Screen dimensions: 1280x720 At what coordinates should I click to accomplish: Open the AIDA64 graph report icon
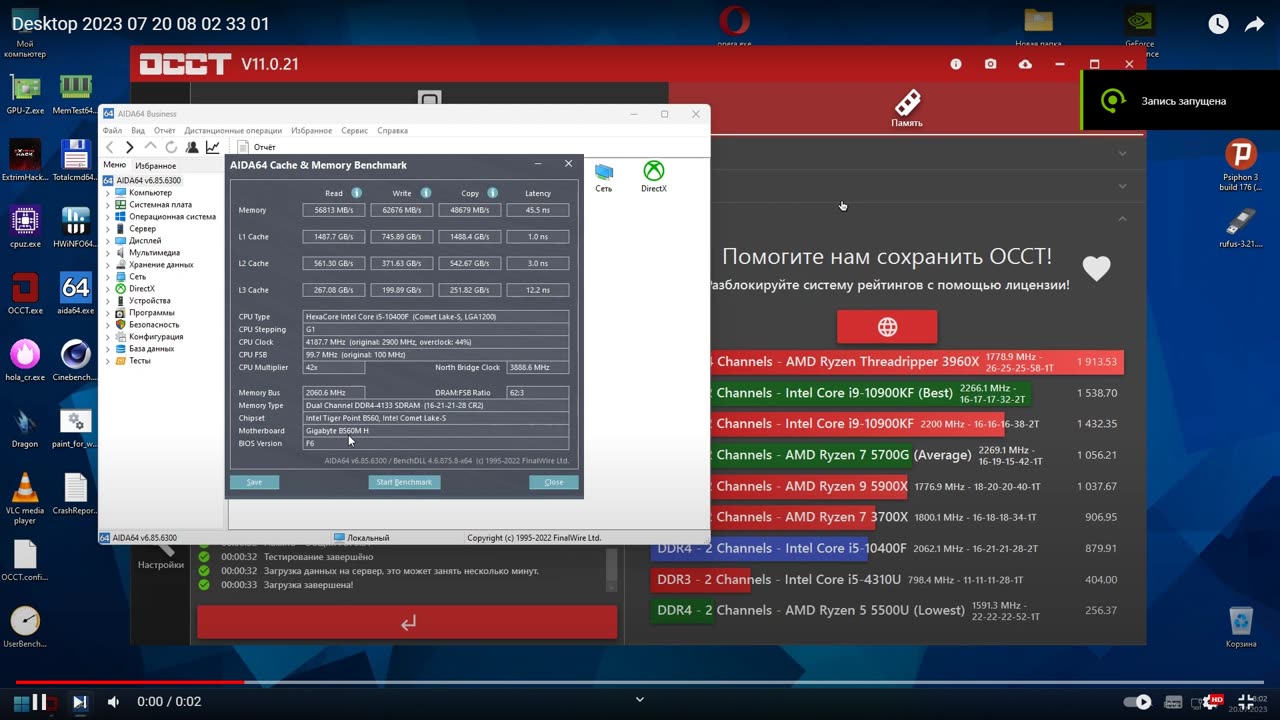point(213,147)
